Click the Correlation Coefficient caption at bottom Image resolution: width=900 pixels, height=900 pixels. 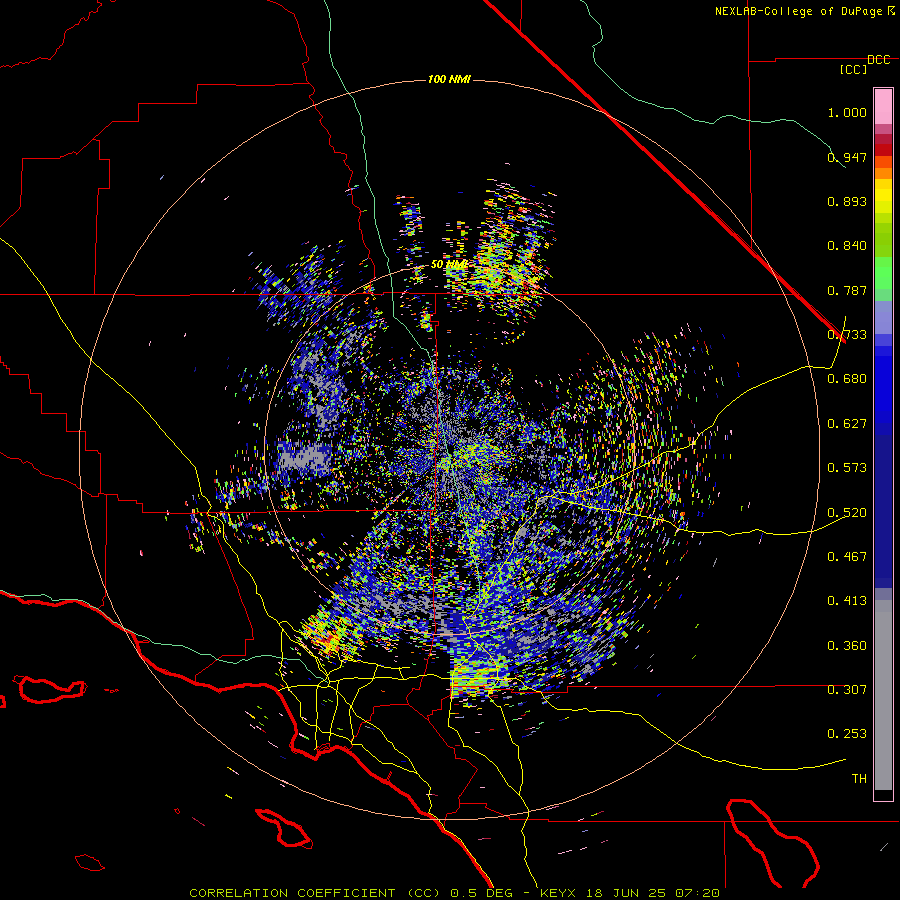click(454, 893)
